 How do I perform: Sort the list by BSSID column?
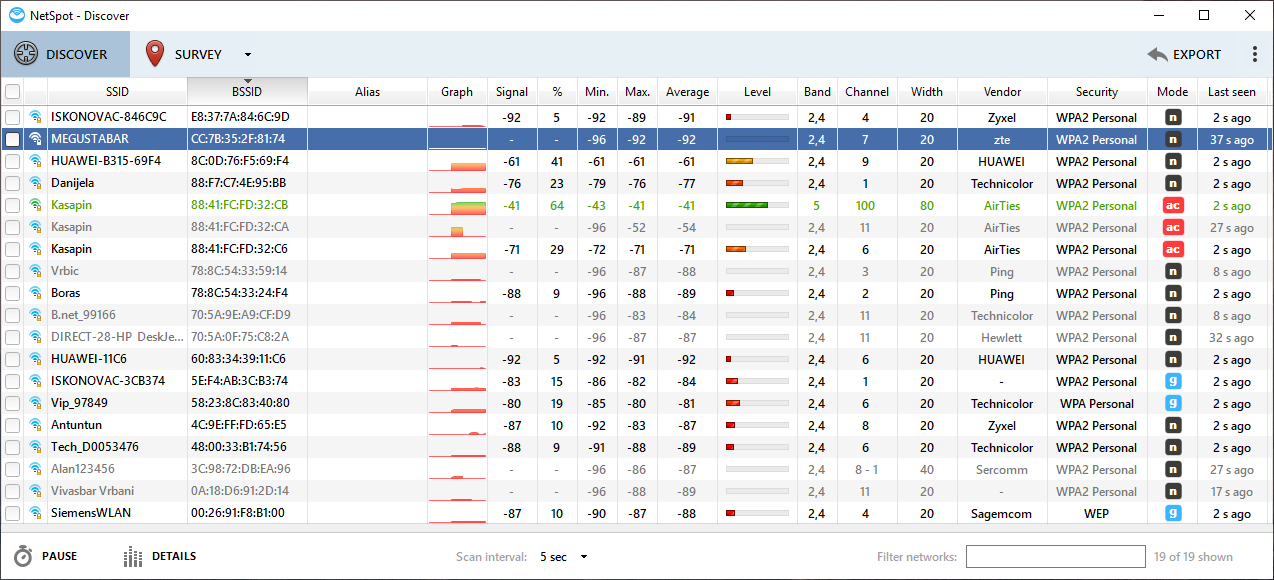(x=247, y=92)
